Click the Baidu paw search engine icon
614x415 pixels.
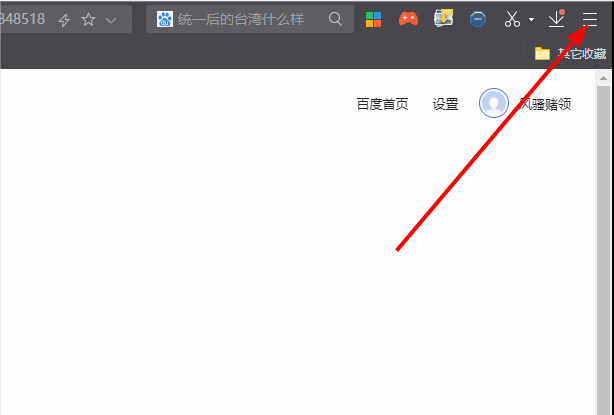coord(164,19)
